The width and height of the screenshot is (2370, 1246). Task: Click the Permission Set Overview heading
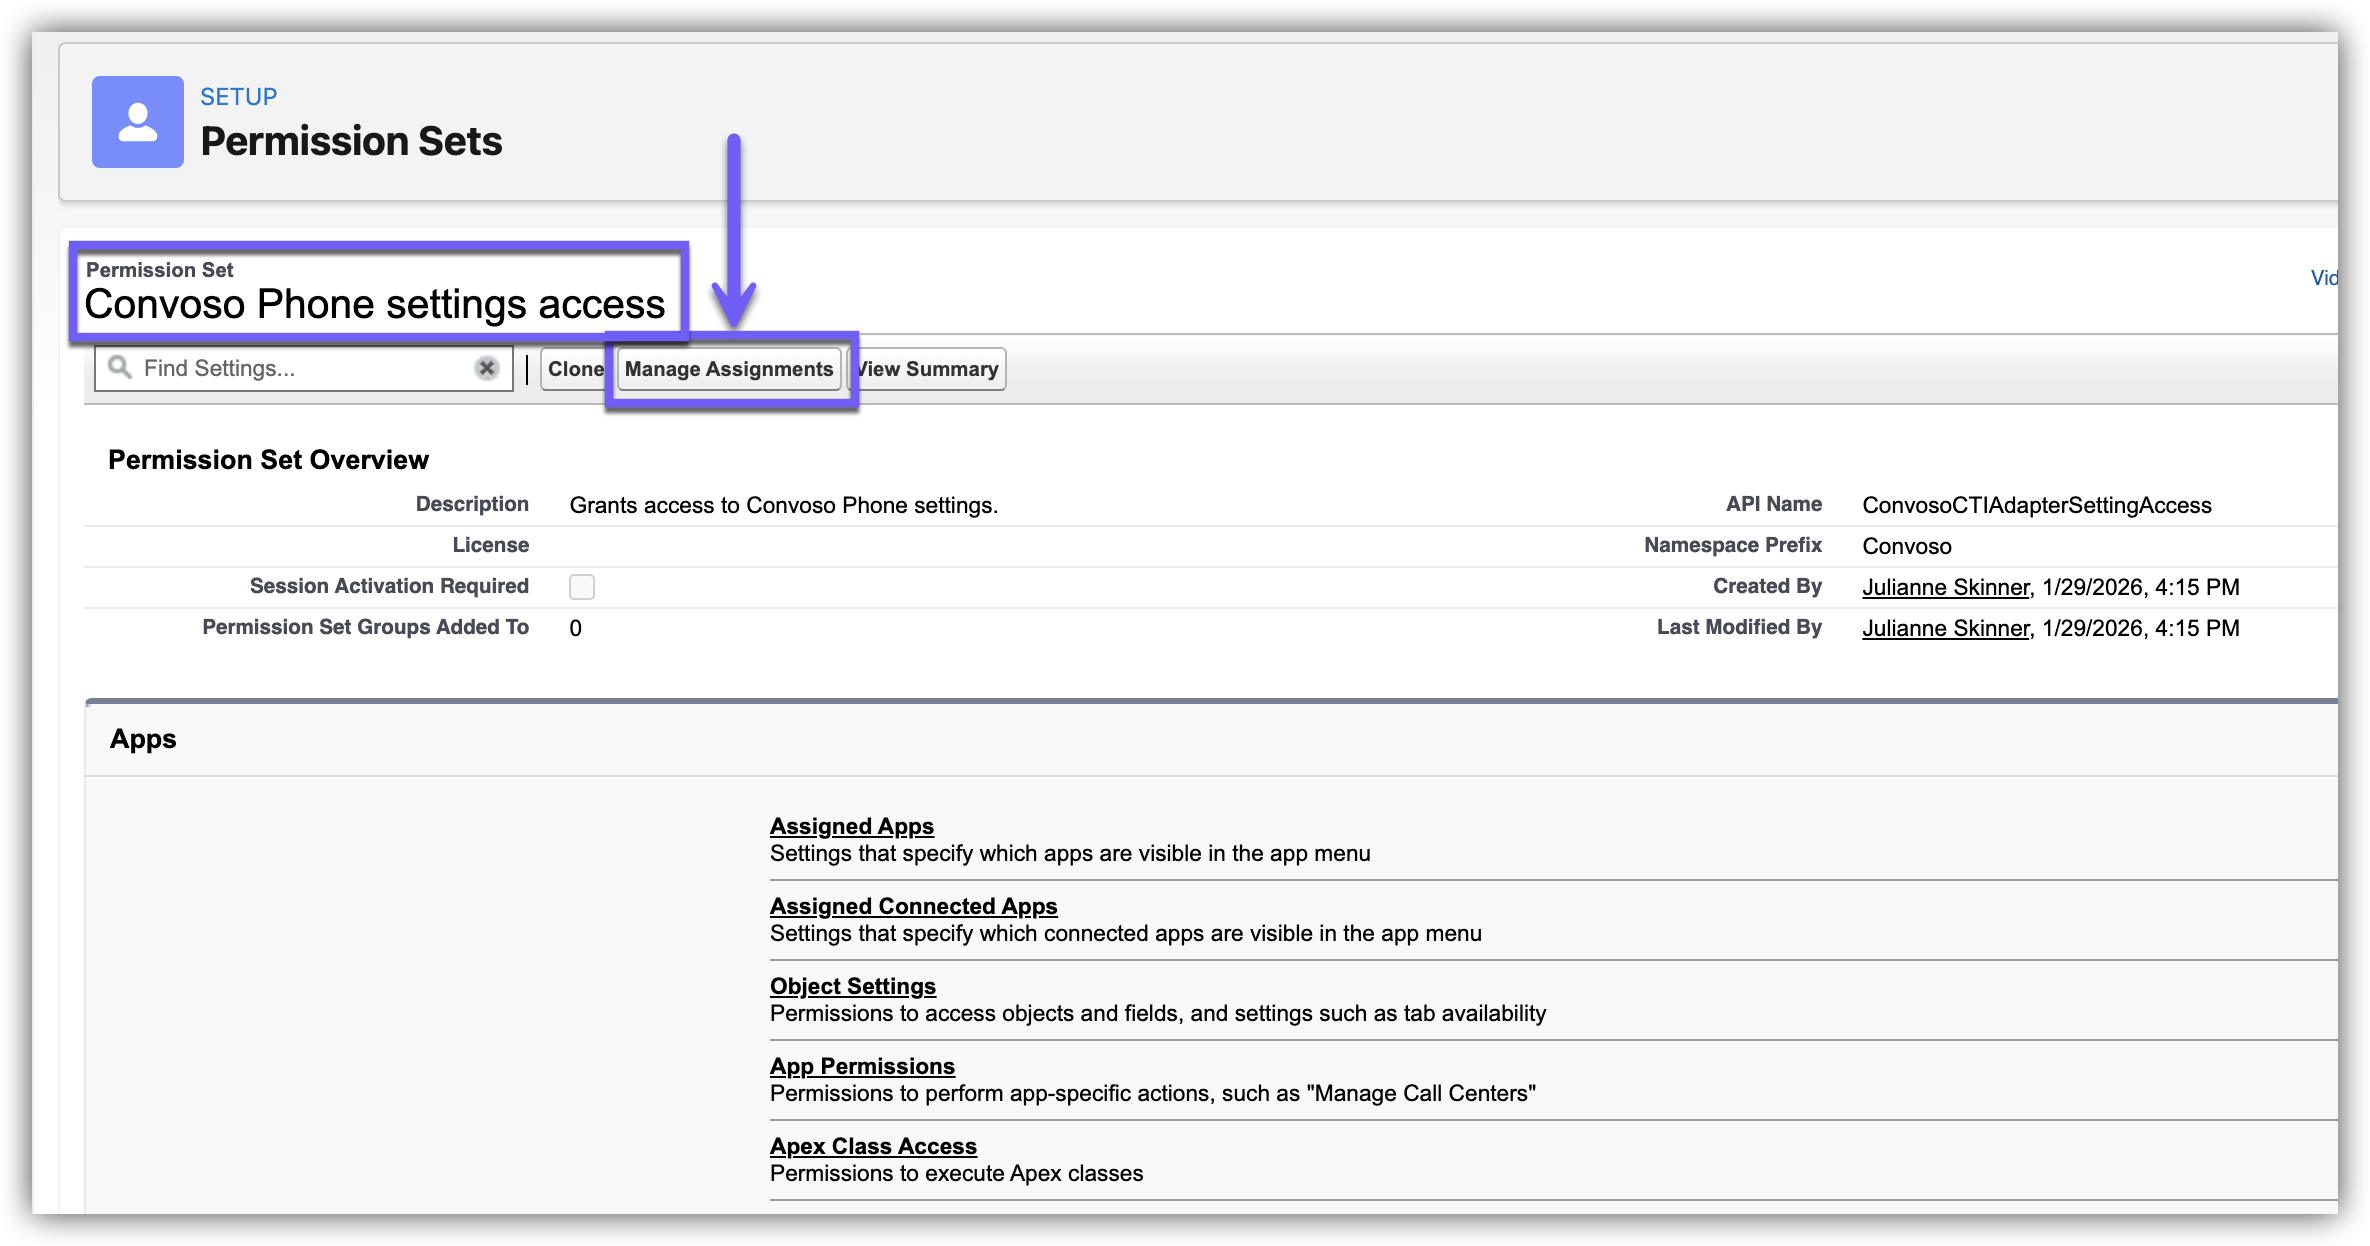pyautogui.click(x=268, y=460)
